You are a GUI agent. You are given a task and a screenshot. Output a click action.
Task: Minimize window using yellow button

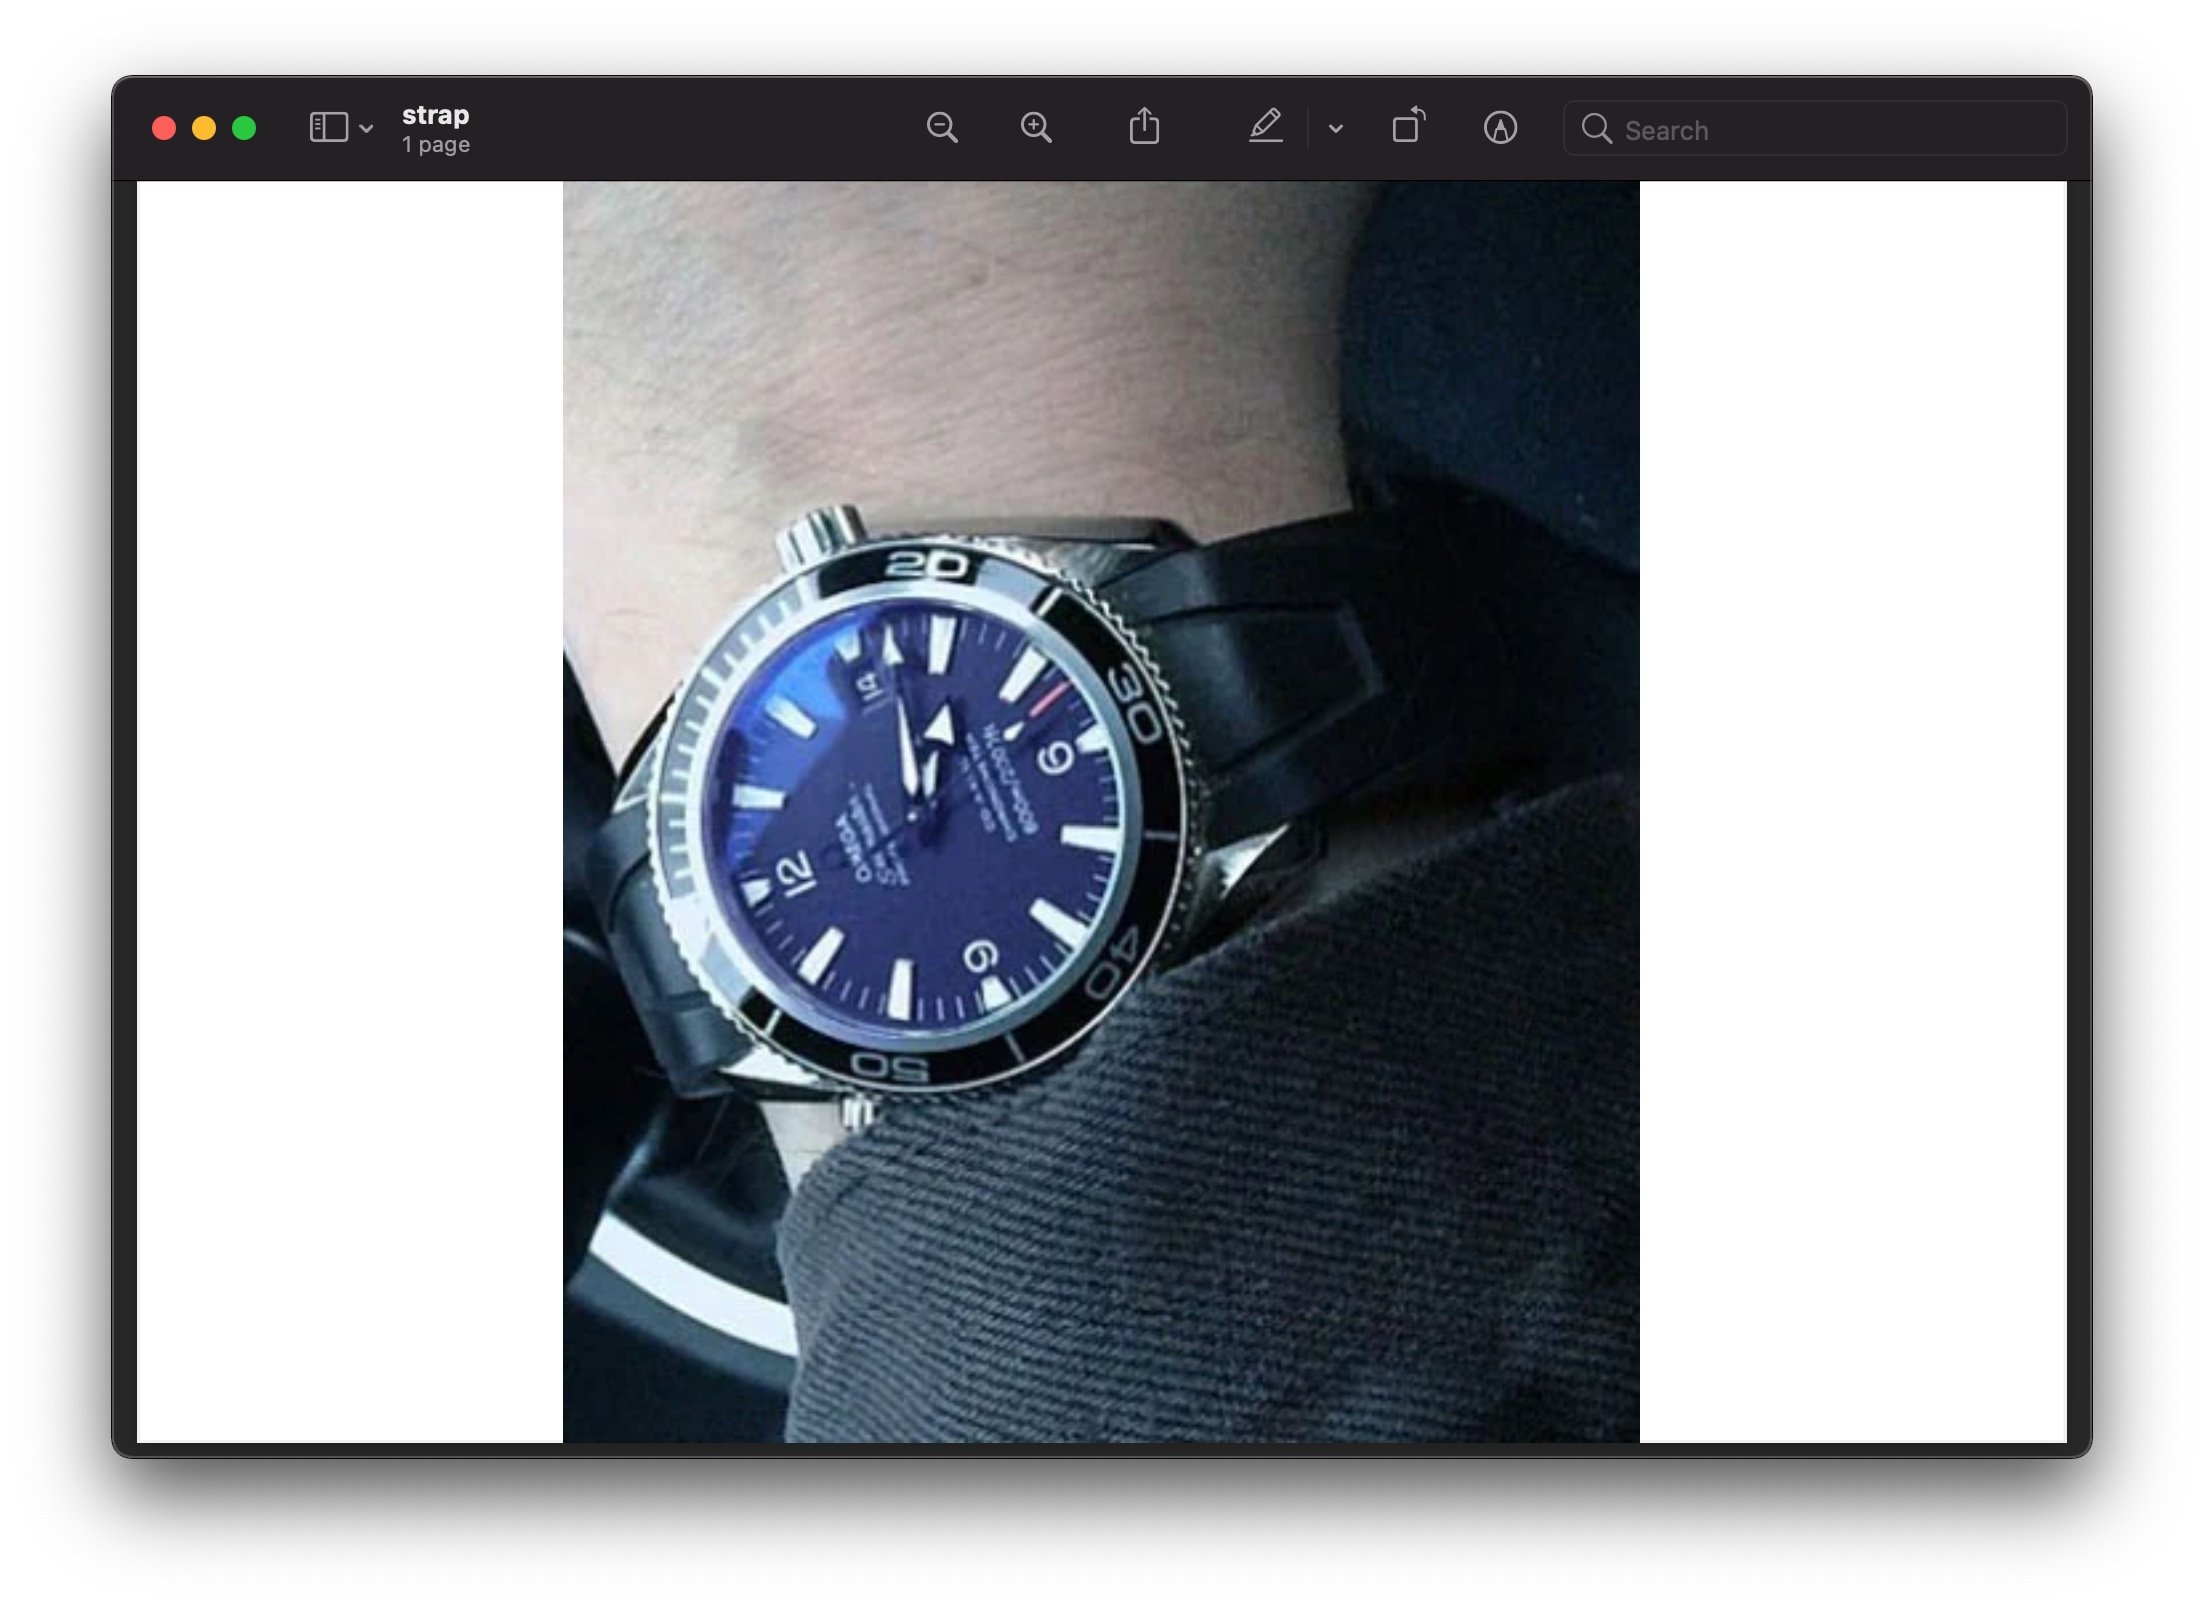[204, 128]
